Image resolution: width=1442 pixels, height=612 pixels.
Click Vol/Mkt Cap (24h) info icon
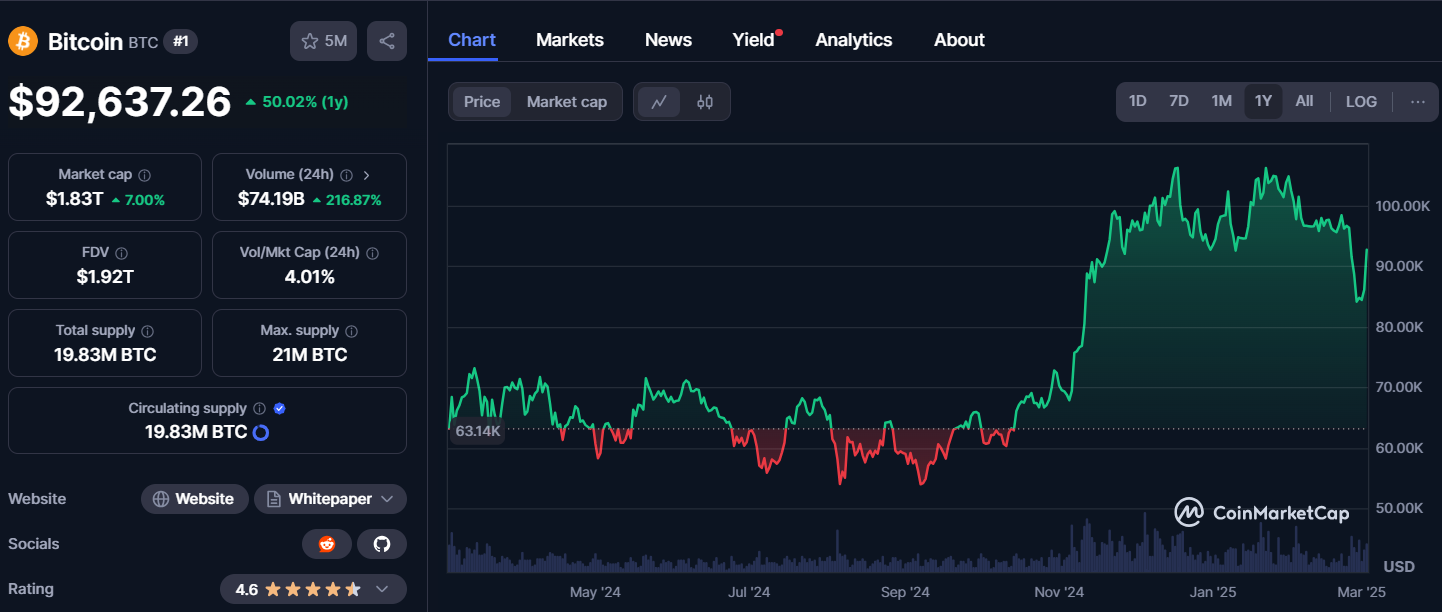coord(373,253)
